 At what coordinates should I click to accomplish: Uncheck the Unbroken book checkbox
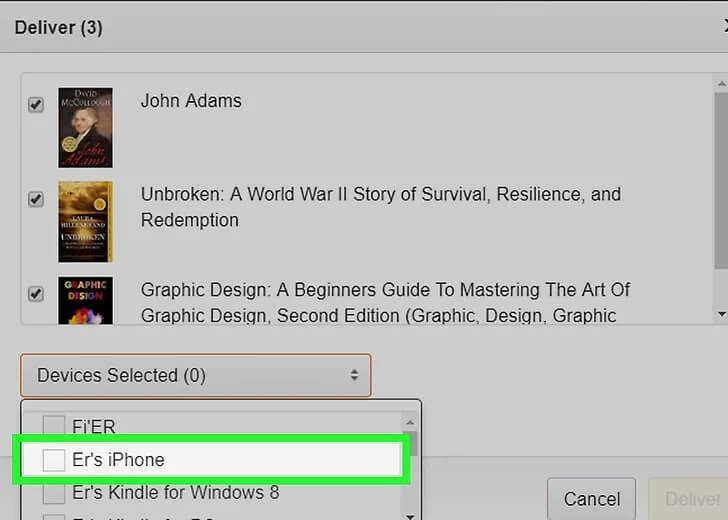(x=36, y=199)
